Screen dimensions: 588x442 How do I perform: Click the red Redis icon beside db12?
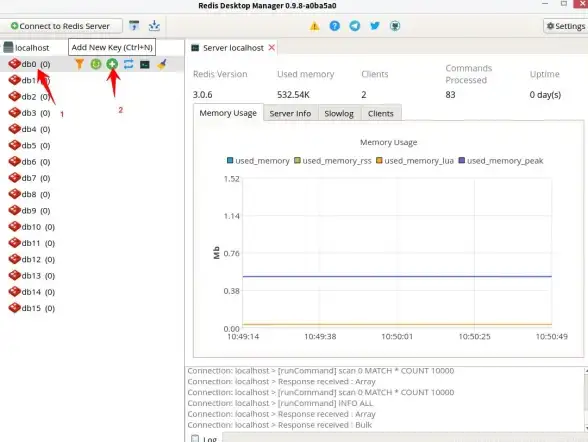[x=15, y=259]
